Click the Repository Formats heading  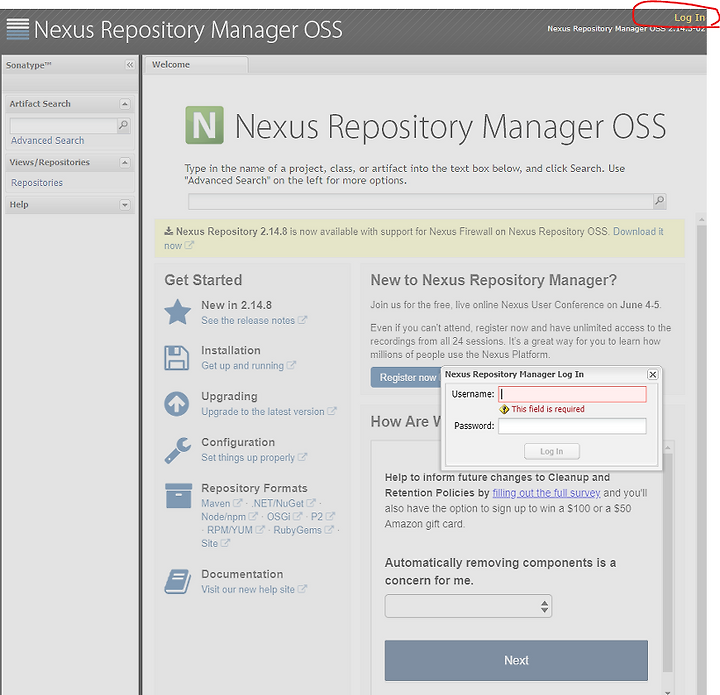(254, 488)
